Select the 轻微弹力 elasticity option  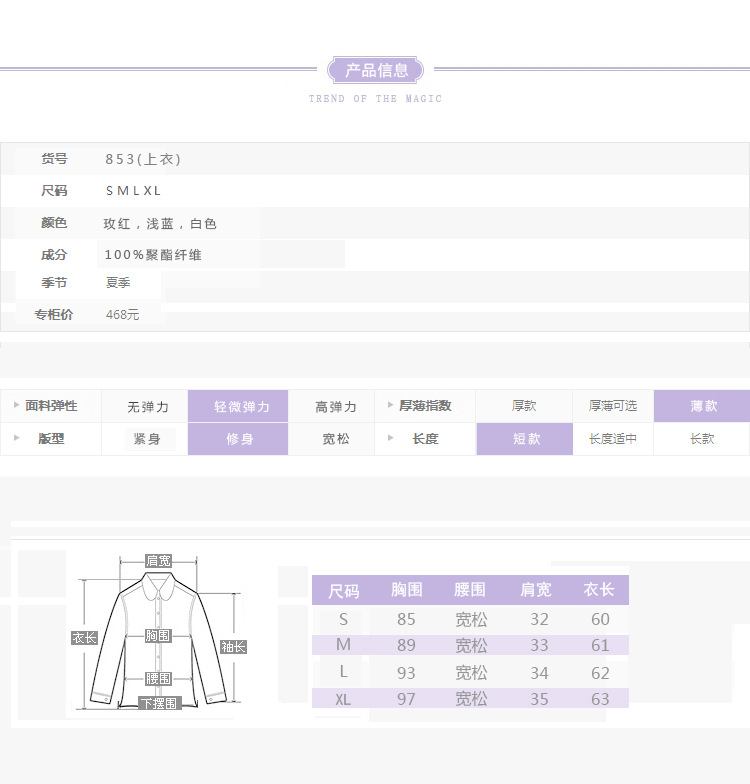240,407
